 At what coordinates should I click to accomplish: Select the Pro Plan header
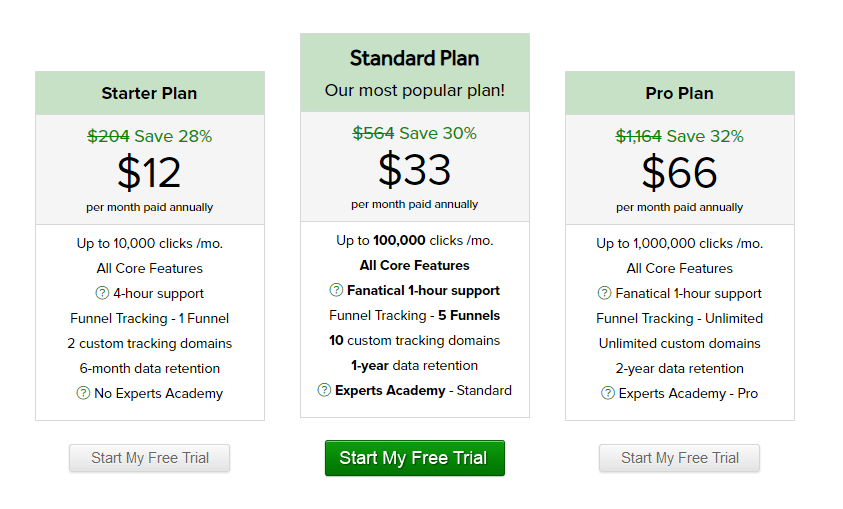(679, 93)
